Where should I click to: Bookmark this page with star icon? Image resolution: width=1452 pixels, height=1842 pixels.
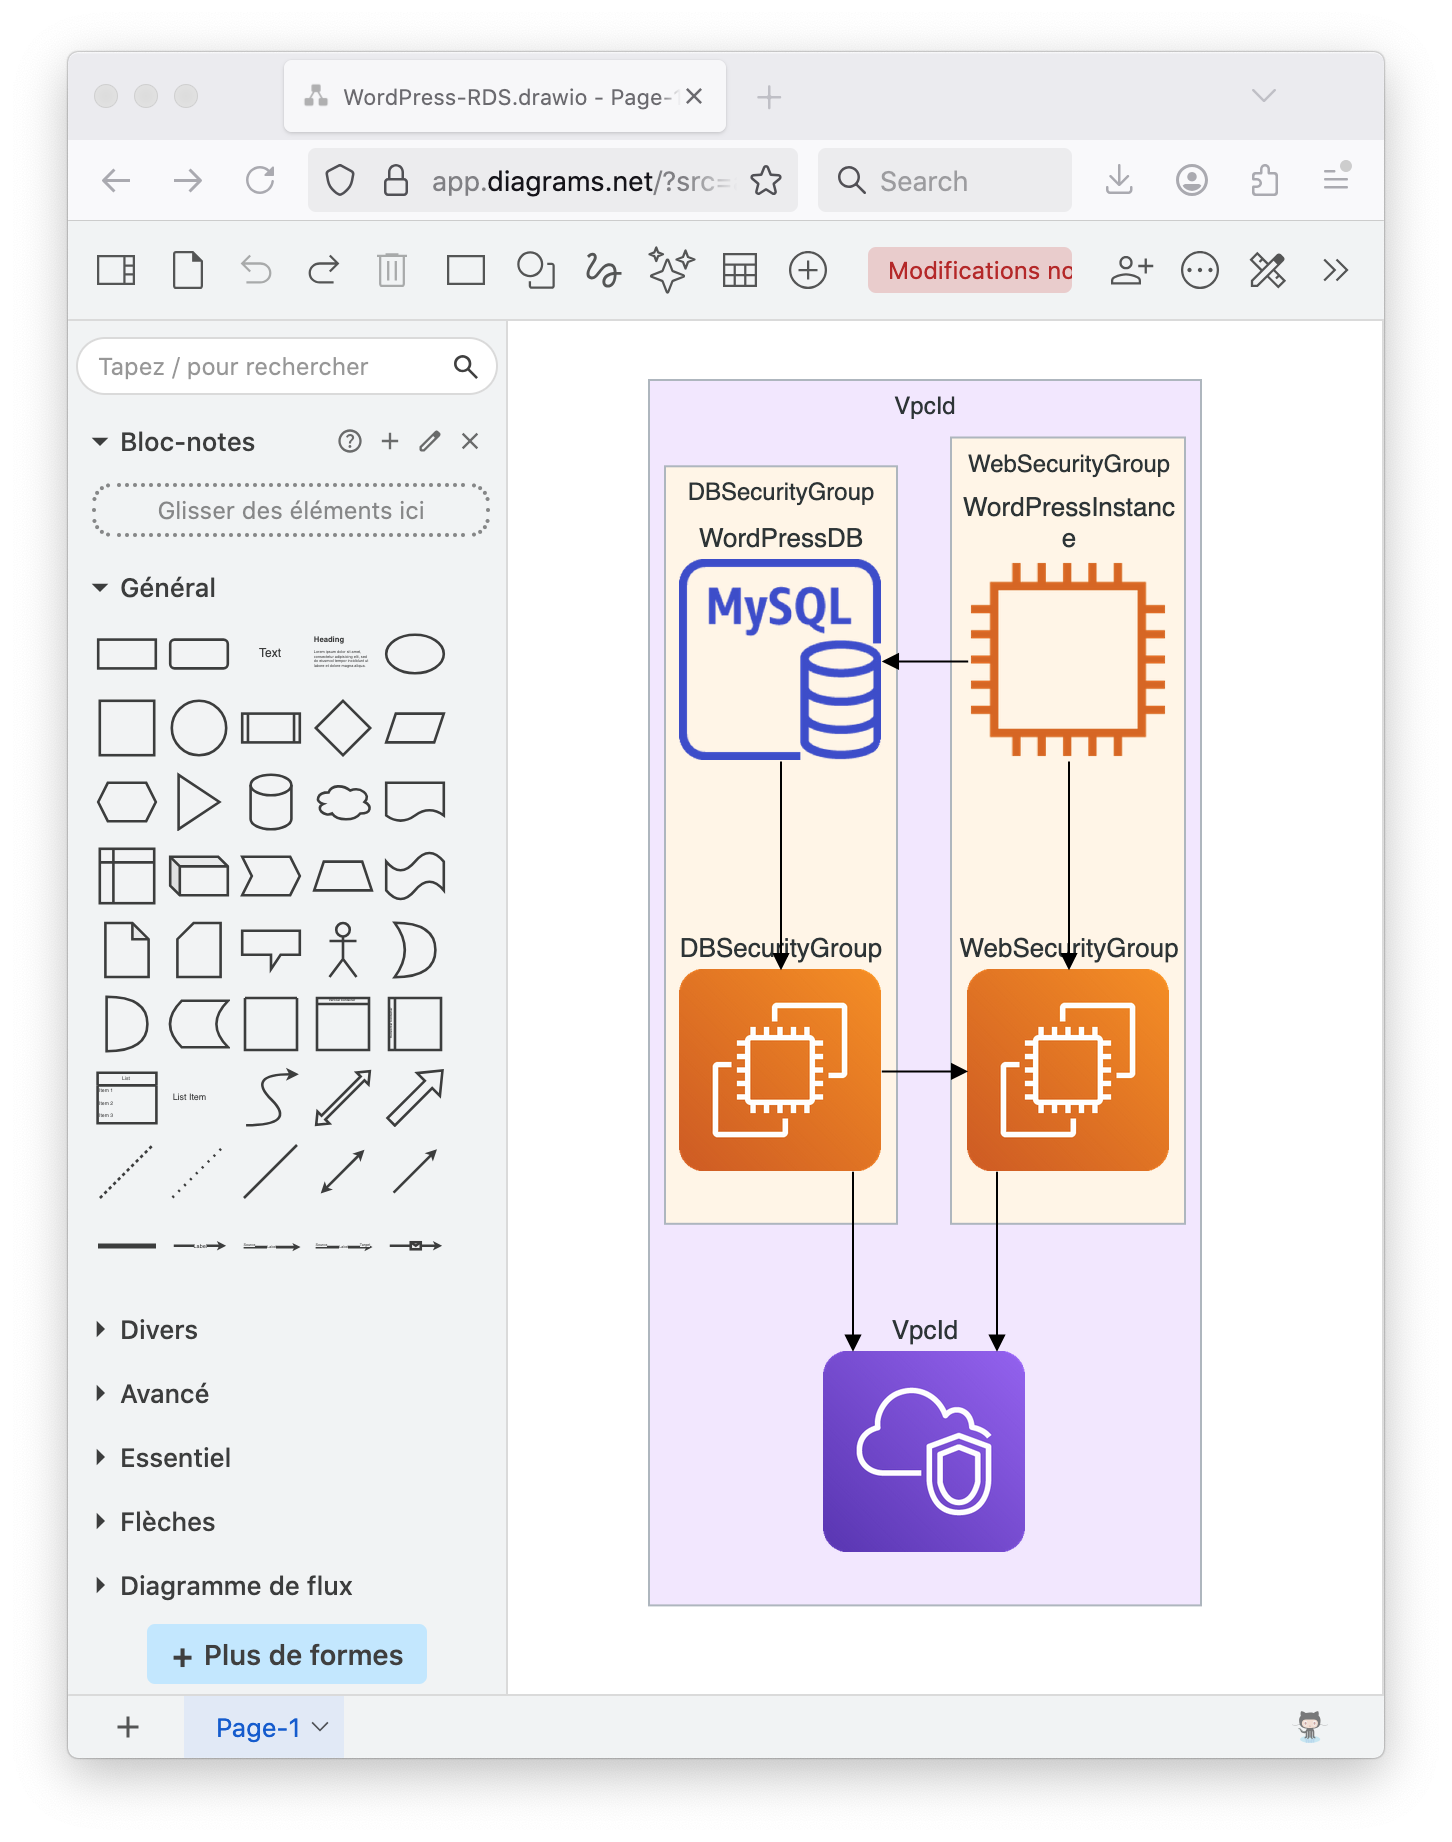click(766, 180)
